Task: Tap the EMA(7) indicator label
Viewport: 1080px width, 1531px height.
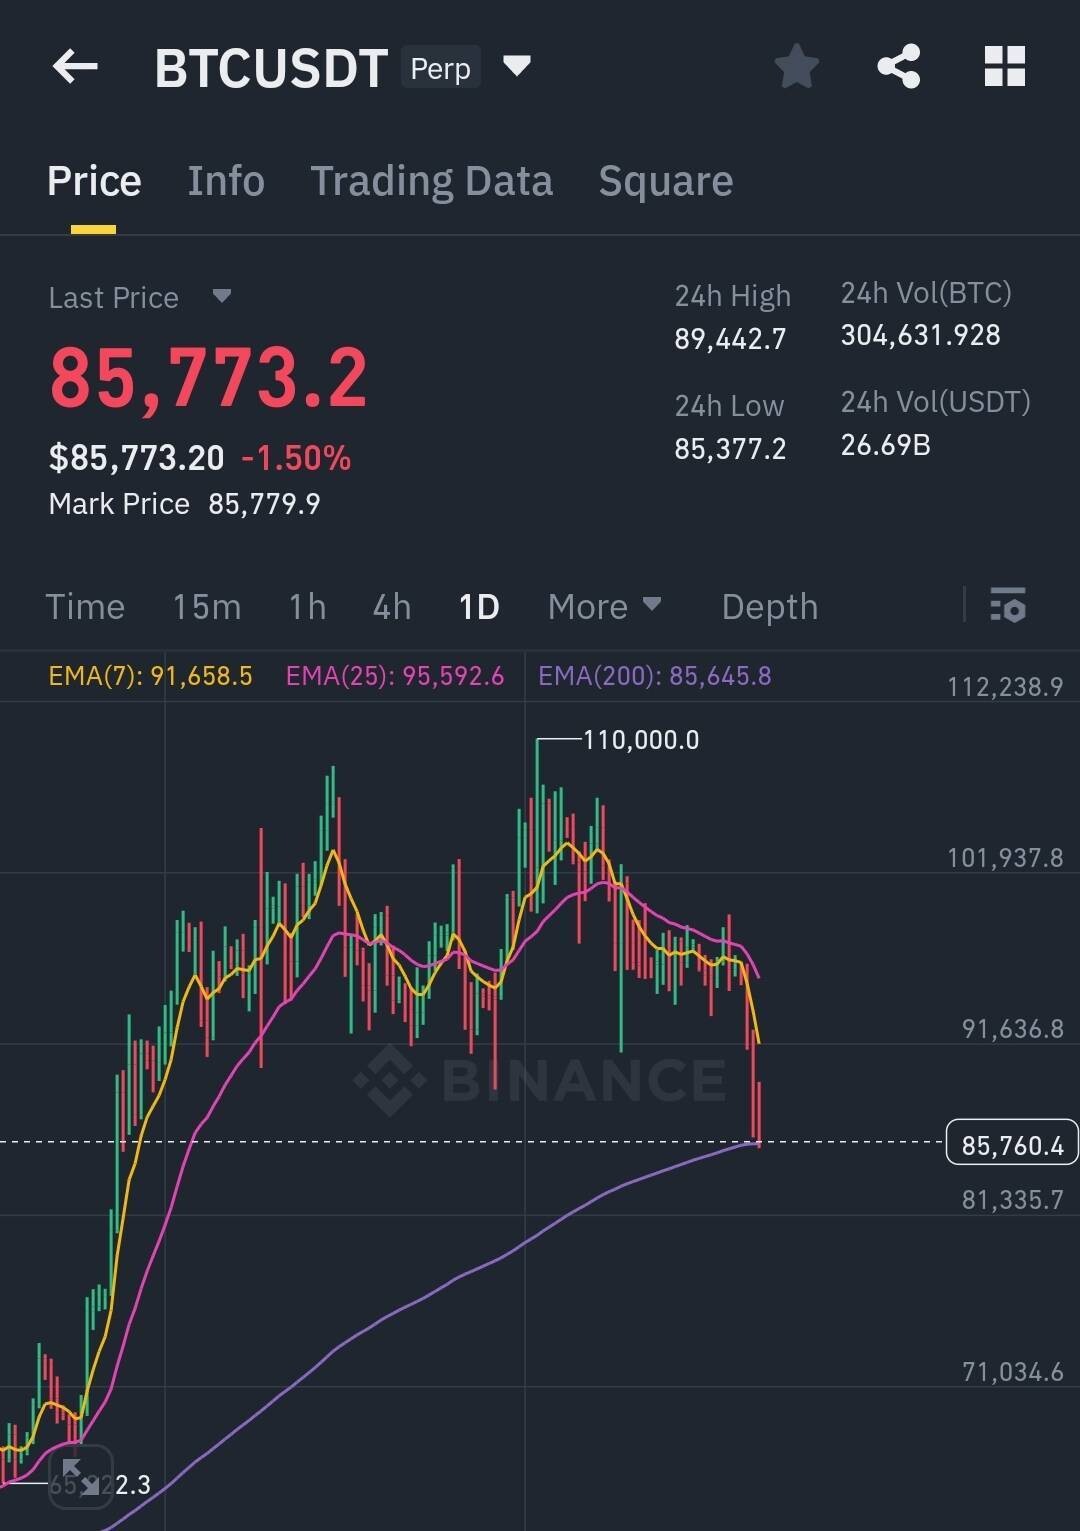Action: [150, 676]
